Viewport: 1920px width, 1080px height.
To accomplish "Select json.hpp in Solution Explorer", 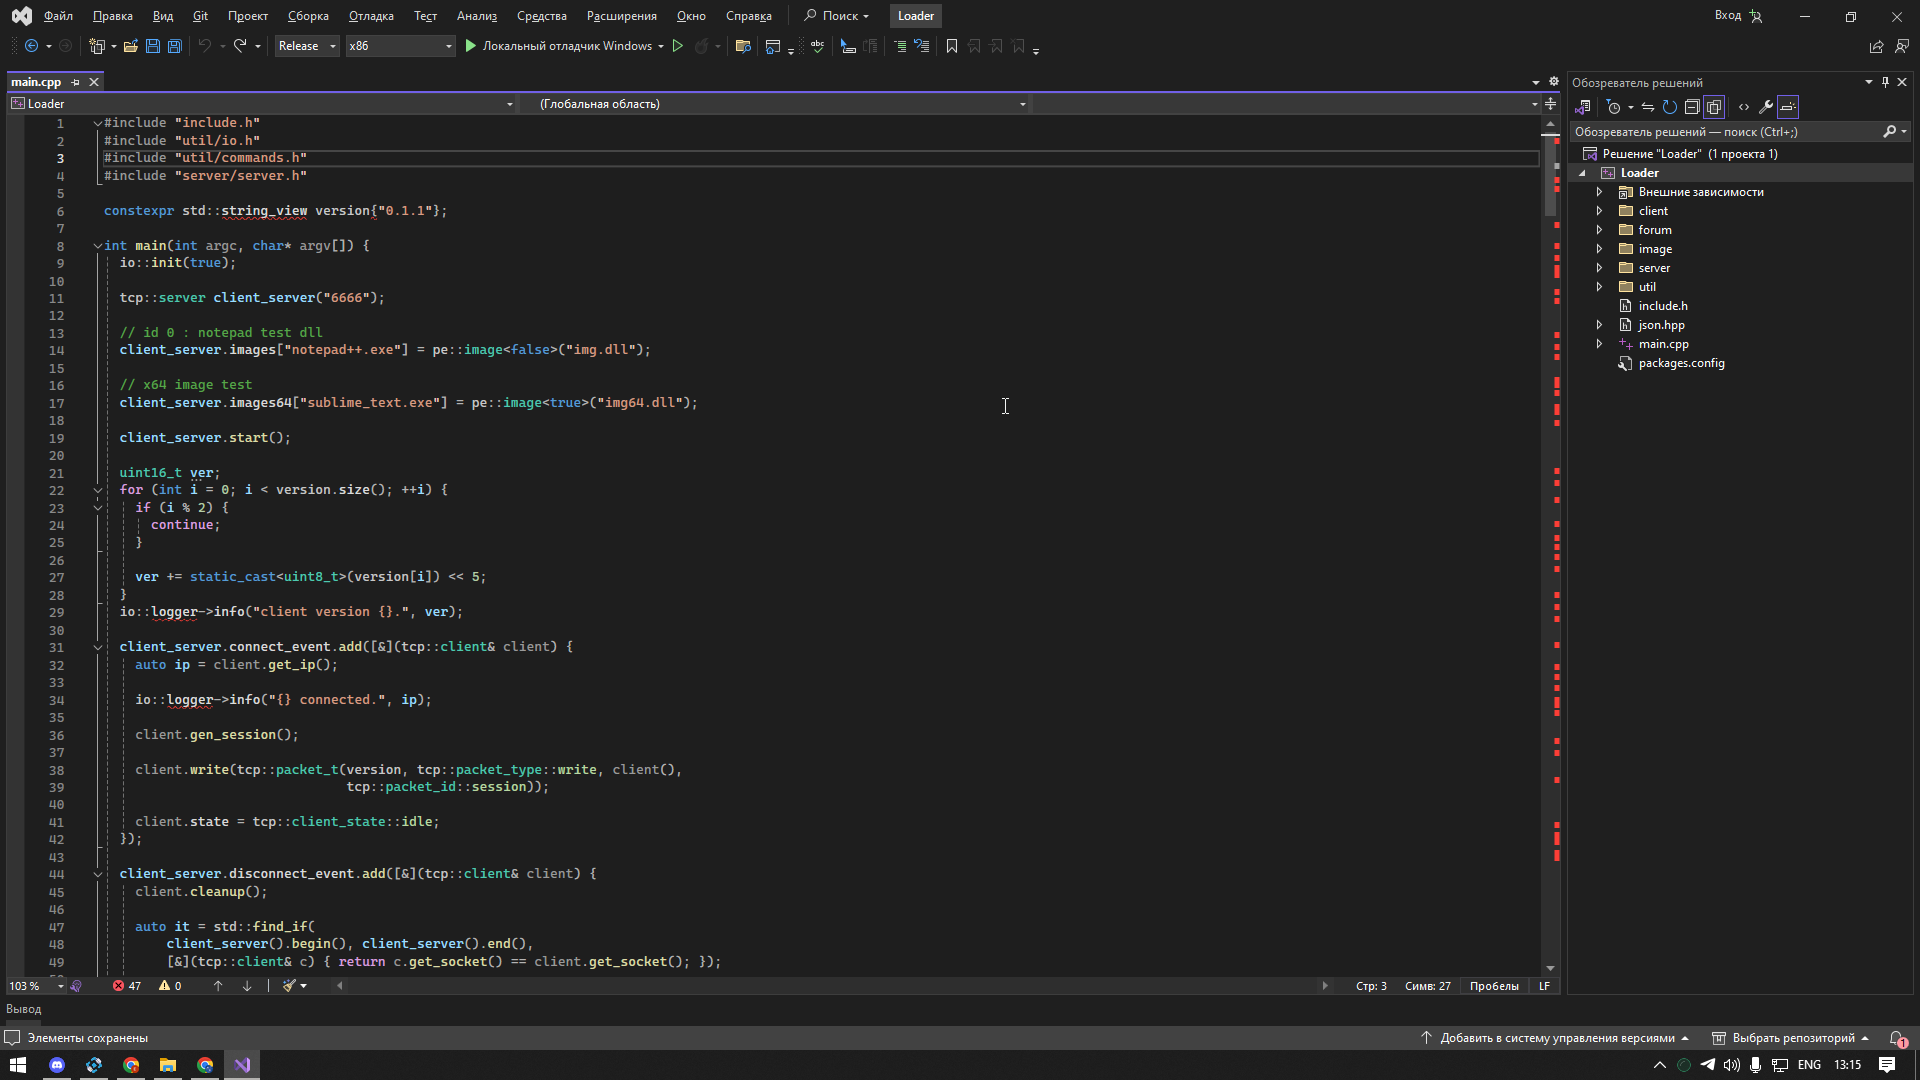I will pyautogui.click(x=1661, y=325).
